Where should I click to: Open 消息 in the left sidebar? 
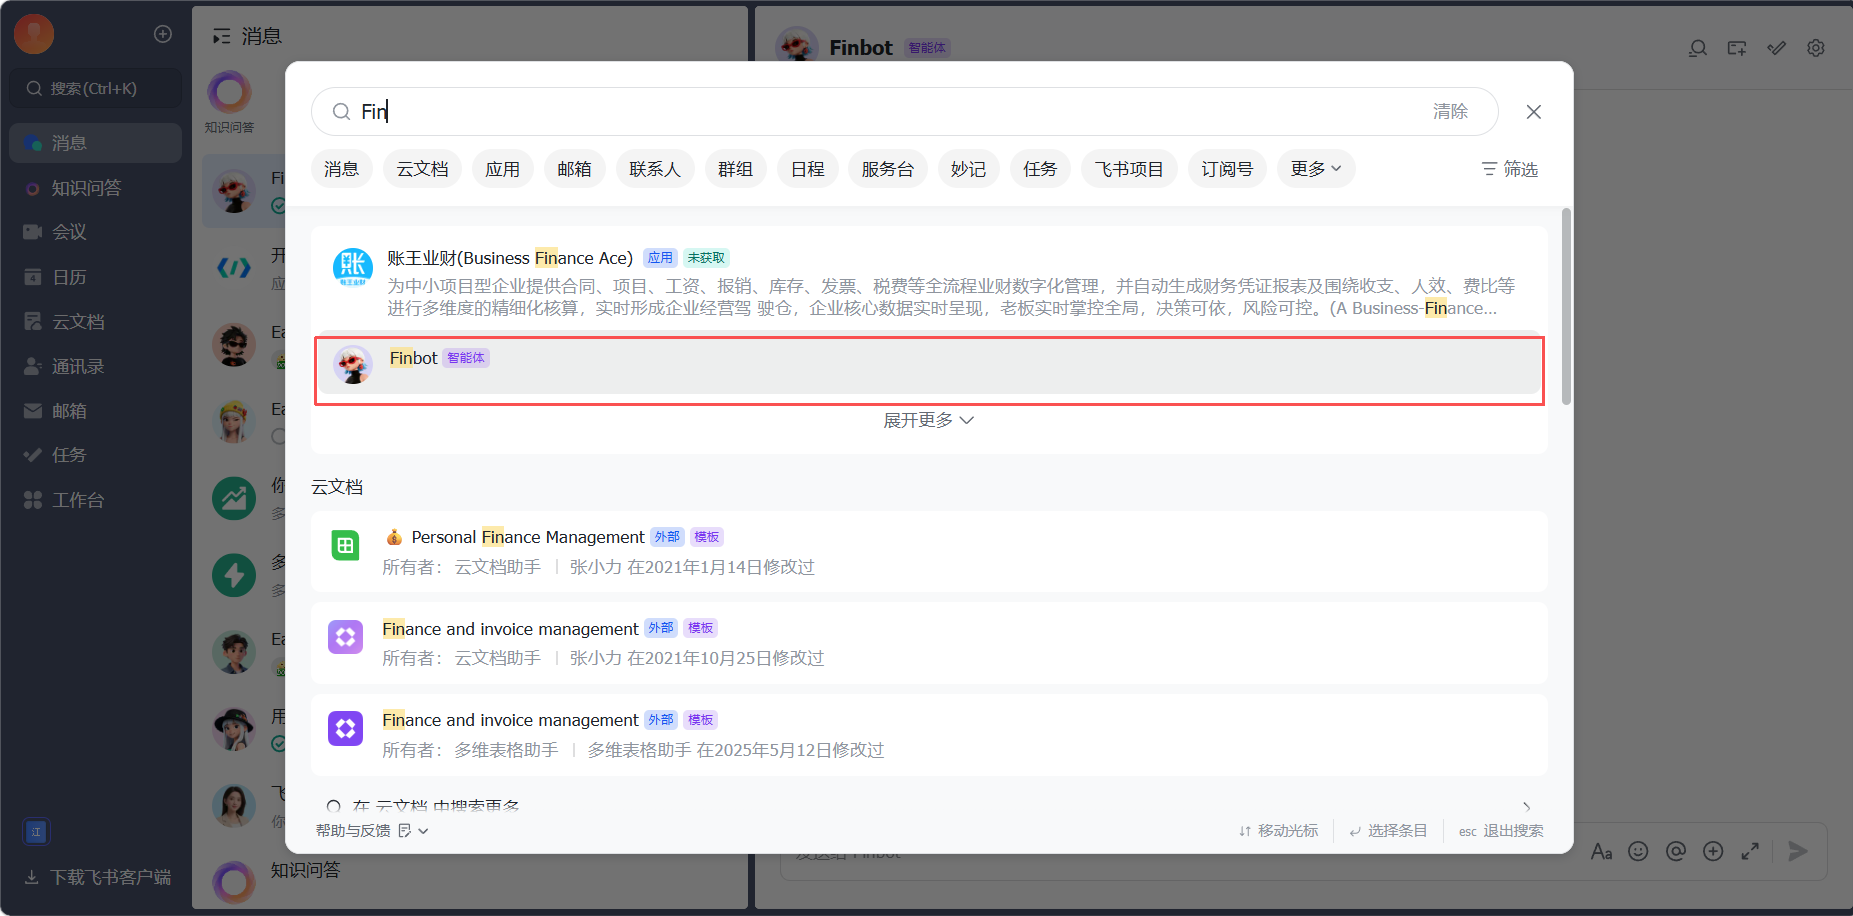click(x=95, y=143)
